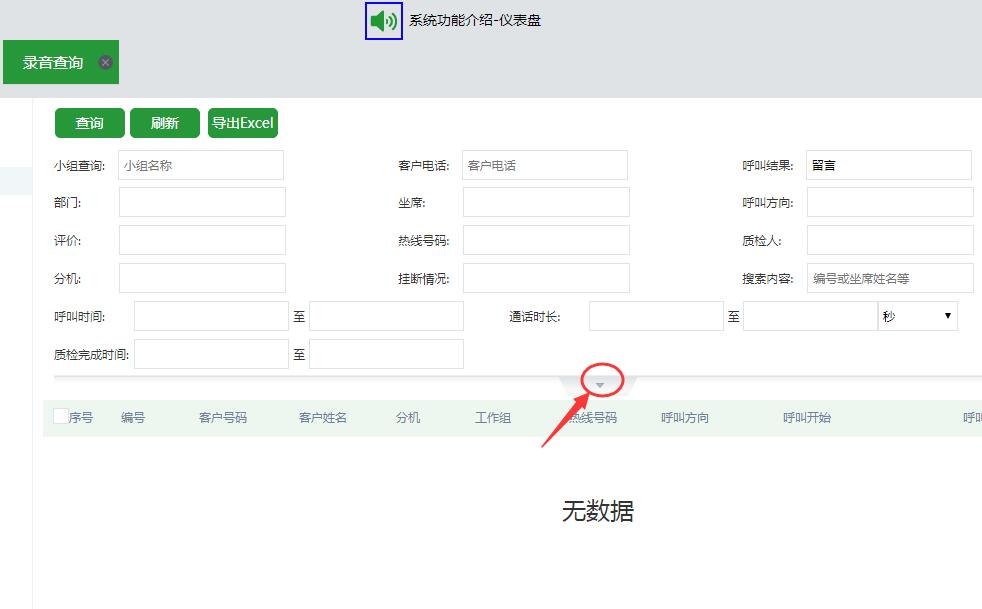Open the 秒 time unit dropdown
This screenshot has width=982, height=609.
pyautogui.click(x=917, y=315)
